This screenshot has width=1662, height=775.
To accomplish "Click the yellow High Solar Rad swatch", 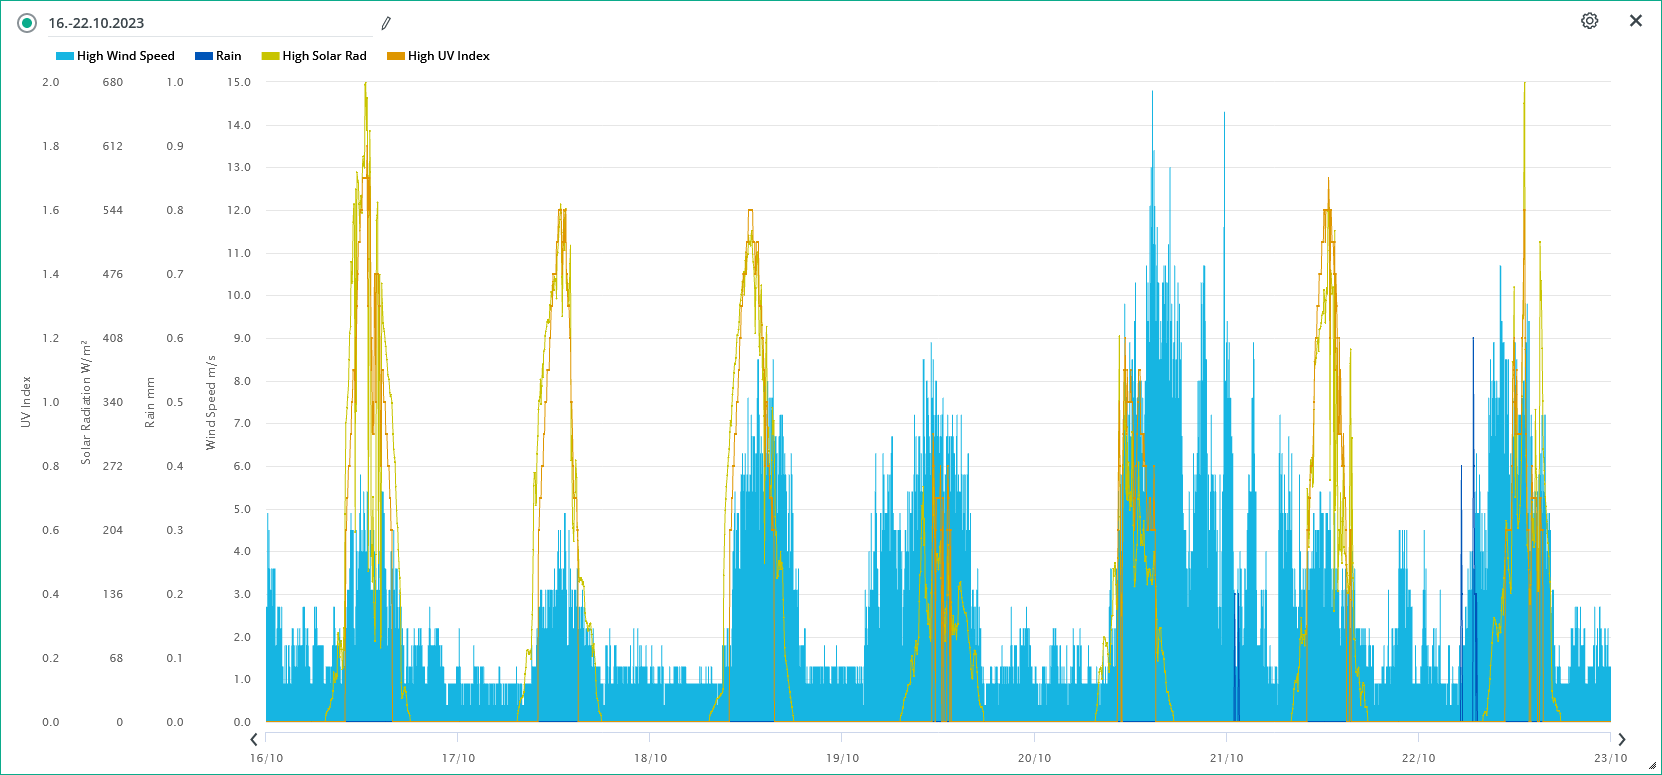I will pos(270,56).
